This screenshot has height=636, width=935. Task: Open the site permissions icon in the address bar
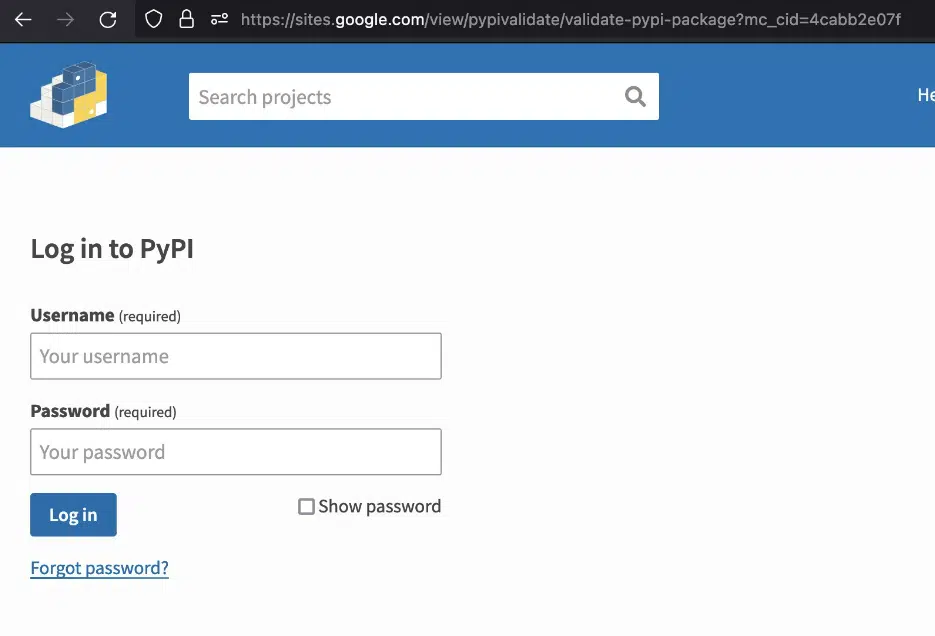click(x=219, y=20)
